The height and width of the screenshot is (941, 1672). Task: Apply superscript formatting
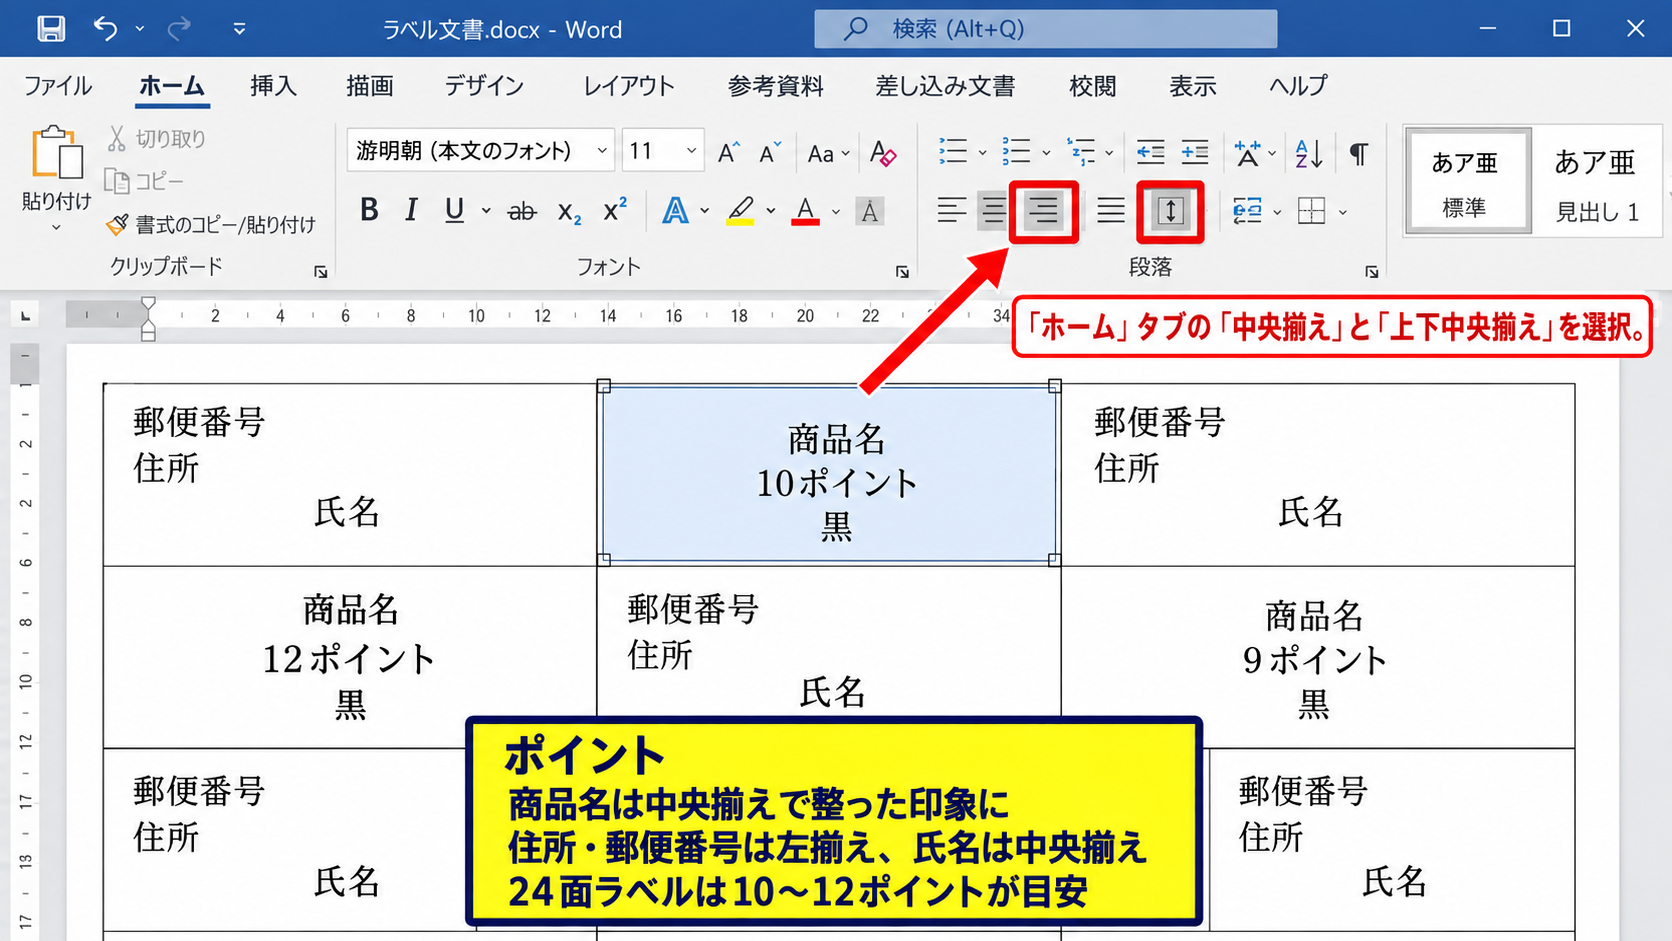point(615,210)
